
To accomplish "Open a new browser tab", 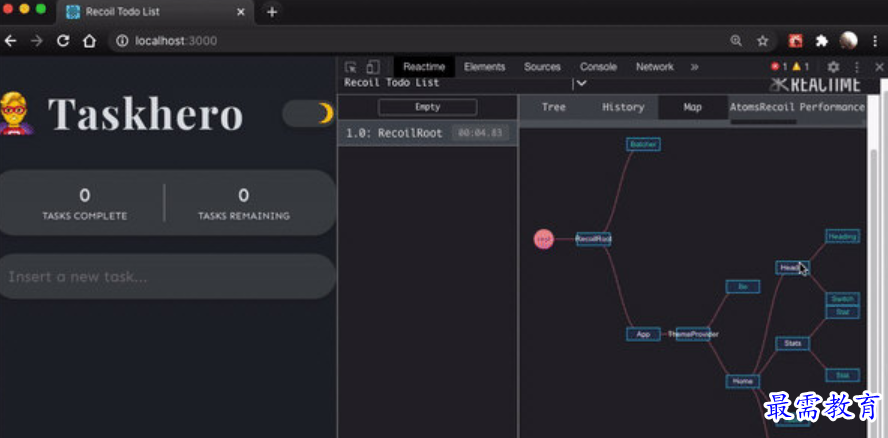I will pyautogui.click(x=272, y=12).
